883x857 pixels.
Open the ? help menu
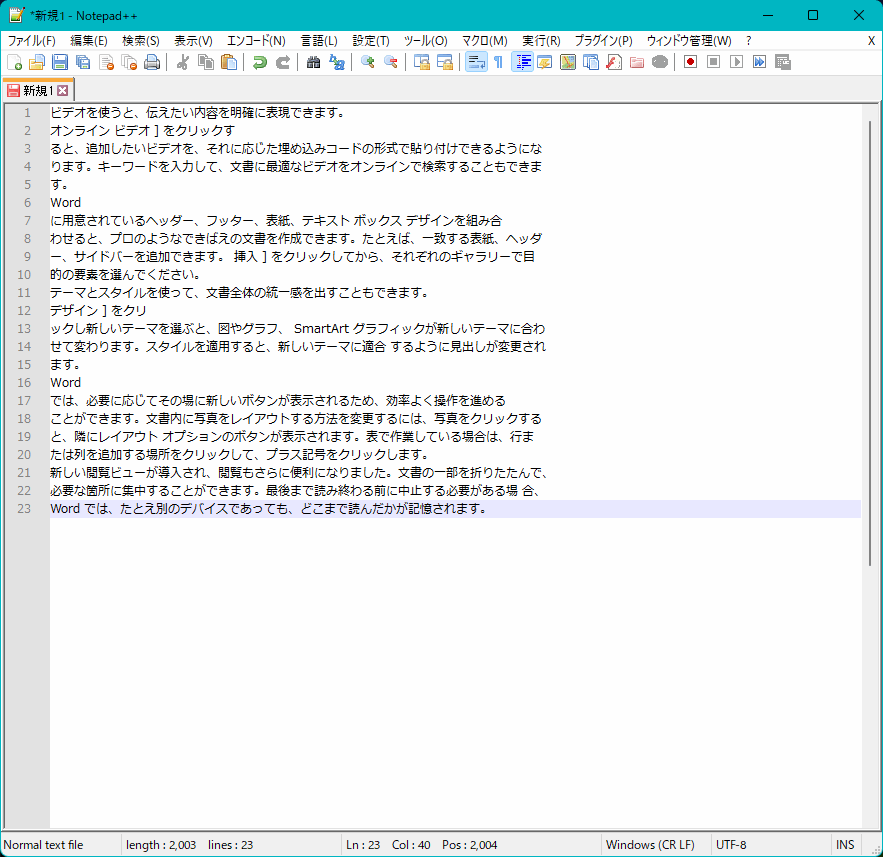point(748,41)
